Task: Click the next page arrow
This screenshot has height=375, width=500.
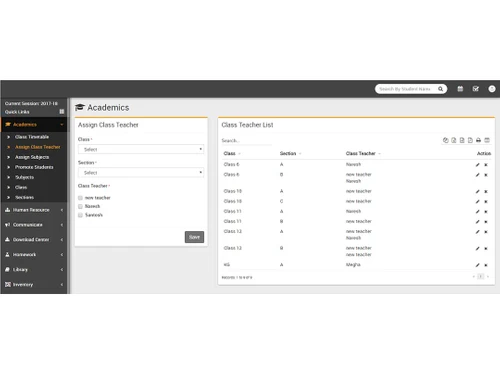Action: (x=488, y=276)
